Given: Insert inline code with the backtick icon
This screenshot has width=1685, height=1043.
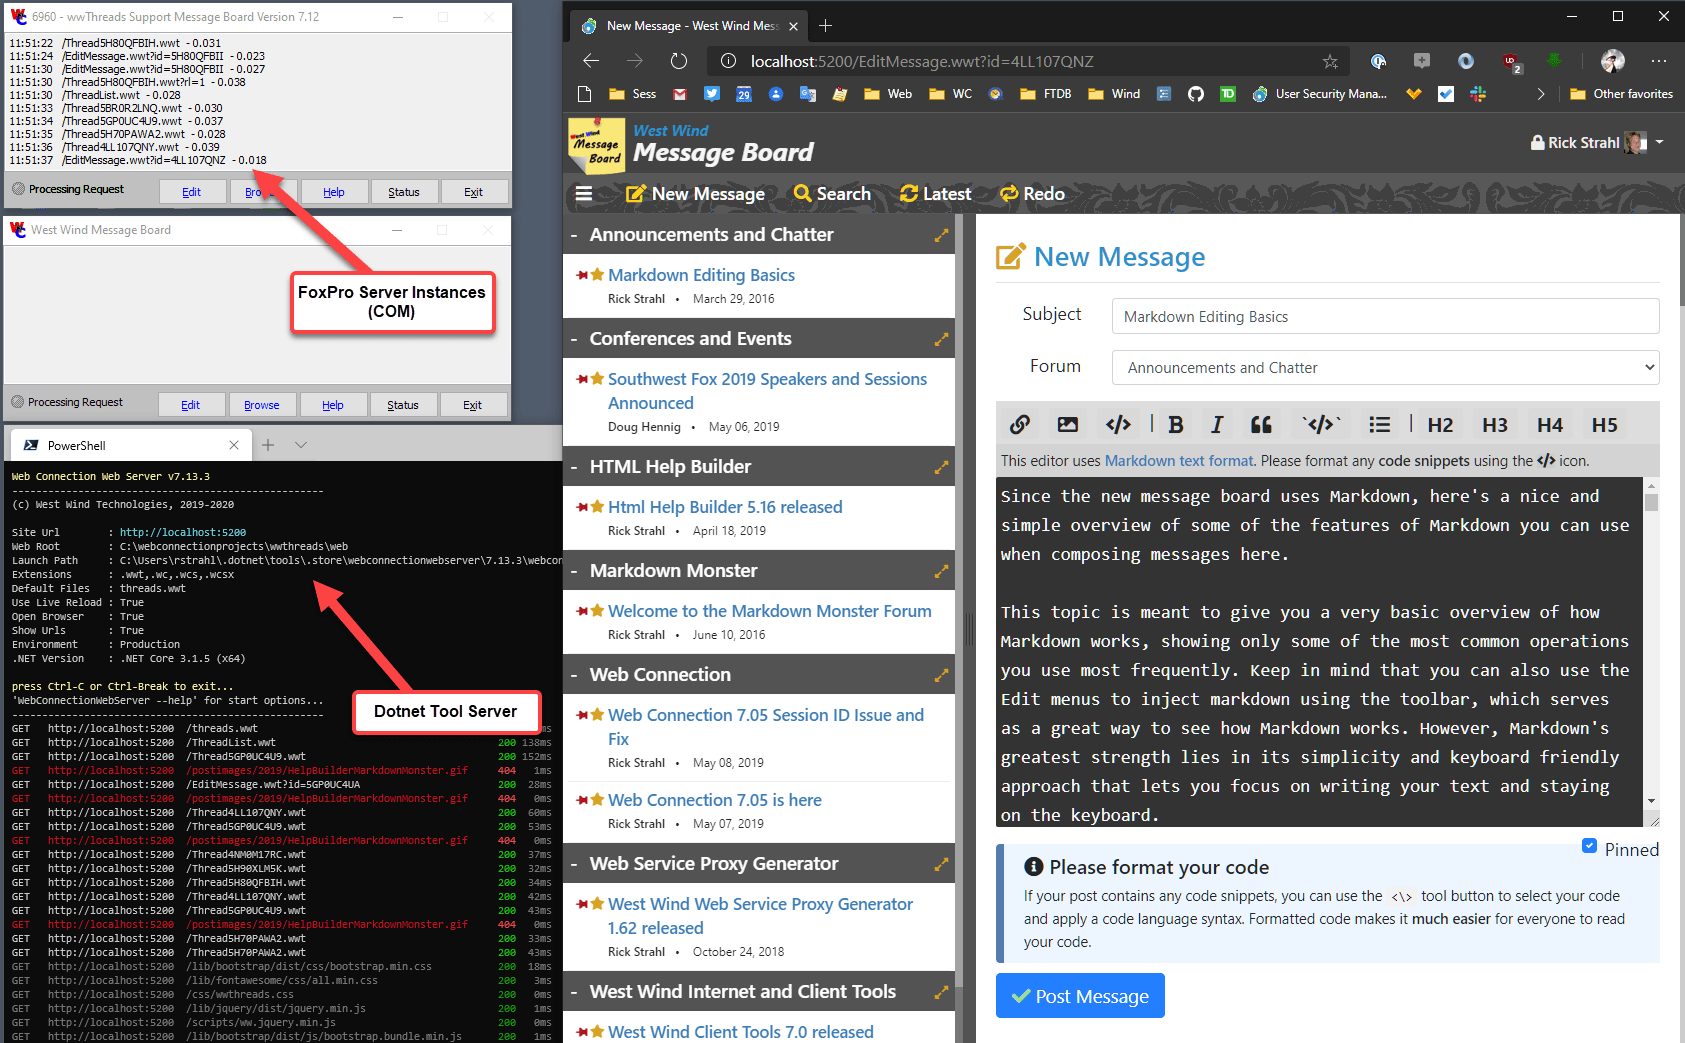Looking at the screenshot, I should click(x=1320, y=425).
